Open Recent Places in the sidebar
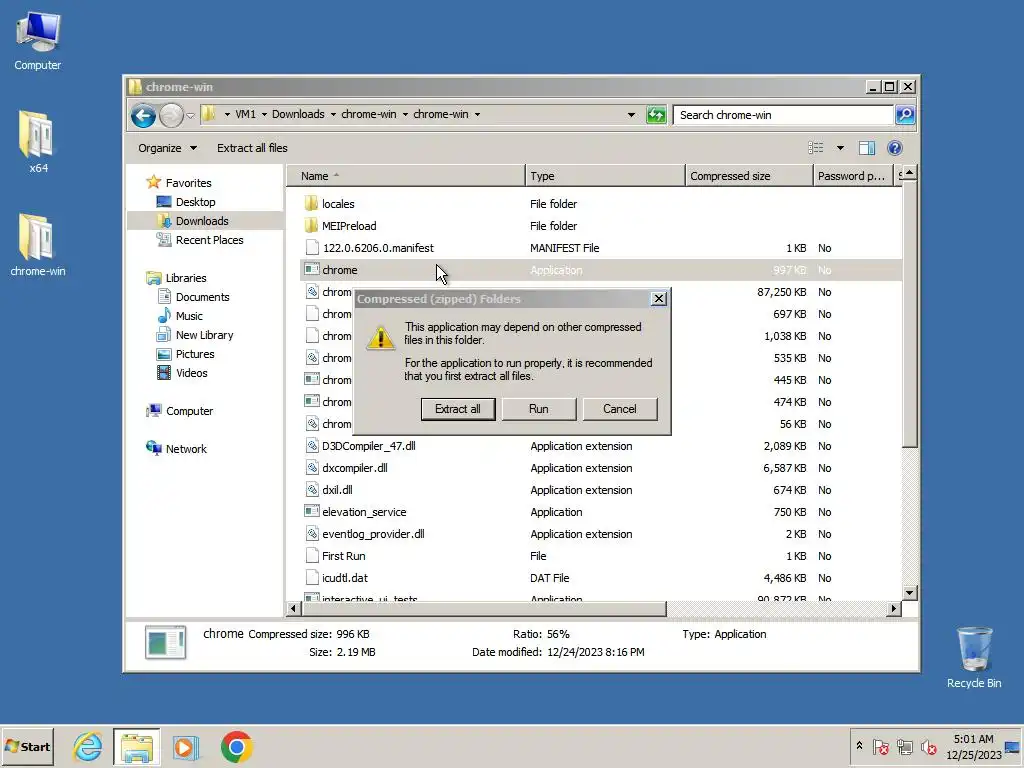The height and width of the screenshot is (768, 1024). click(209, 240)
